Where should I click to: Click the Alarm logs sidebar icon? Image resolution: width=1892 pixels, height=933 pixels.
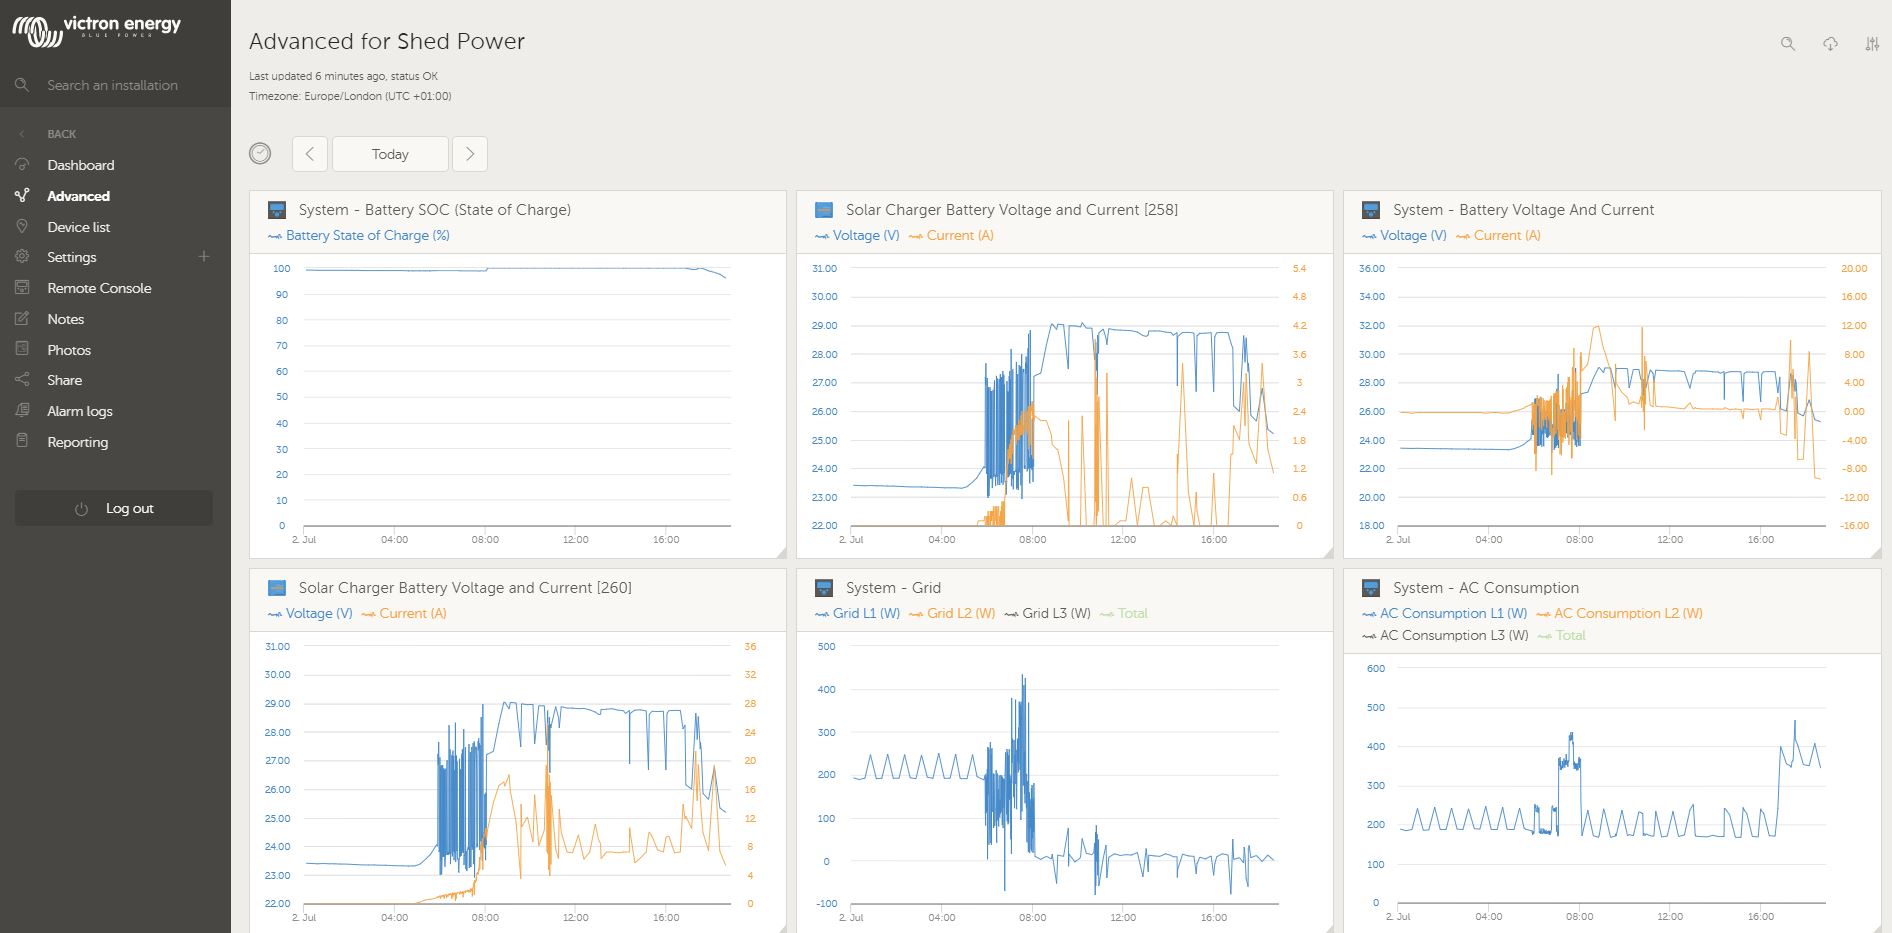click(22, 411)
